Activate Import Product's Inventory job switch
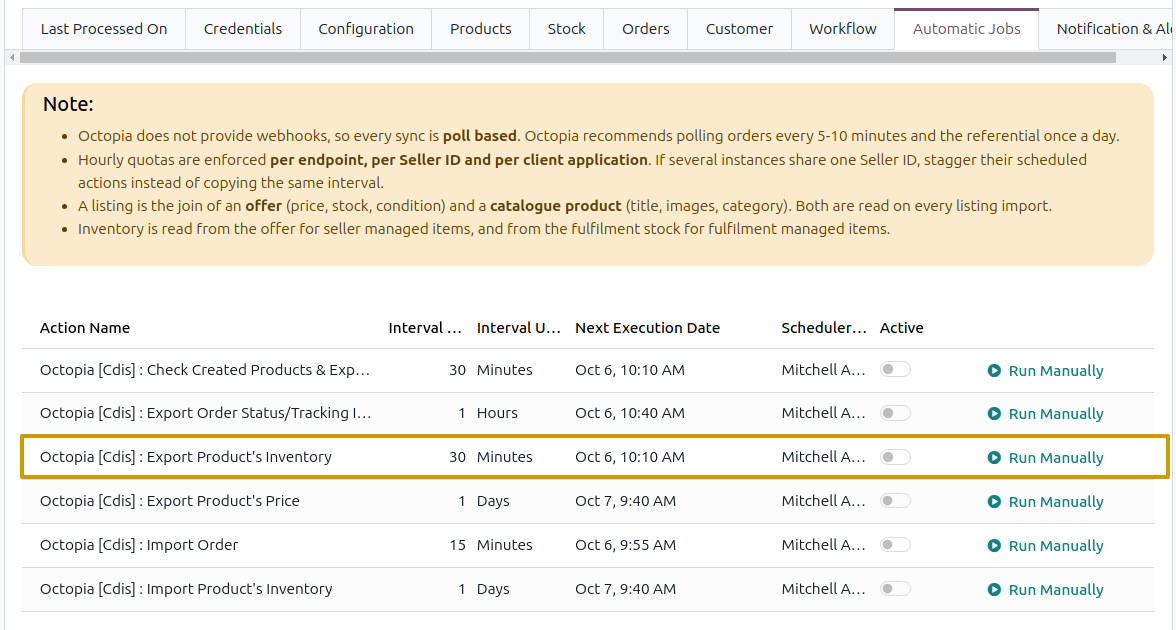The height and width of the screenshot is (630, 1176). click(x=895, y=589)
